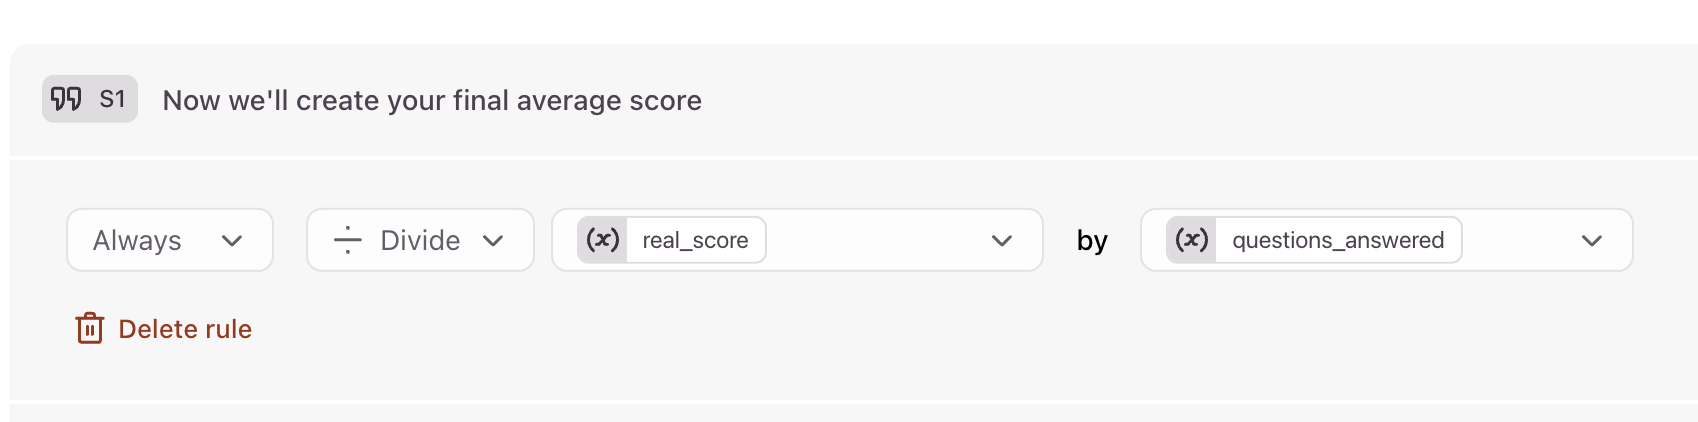
Task: Click empty area inside divisor variable field
Action: point(1518,240)
